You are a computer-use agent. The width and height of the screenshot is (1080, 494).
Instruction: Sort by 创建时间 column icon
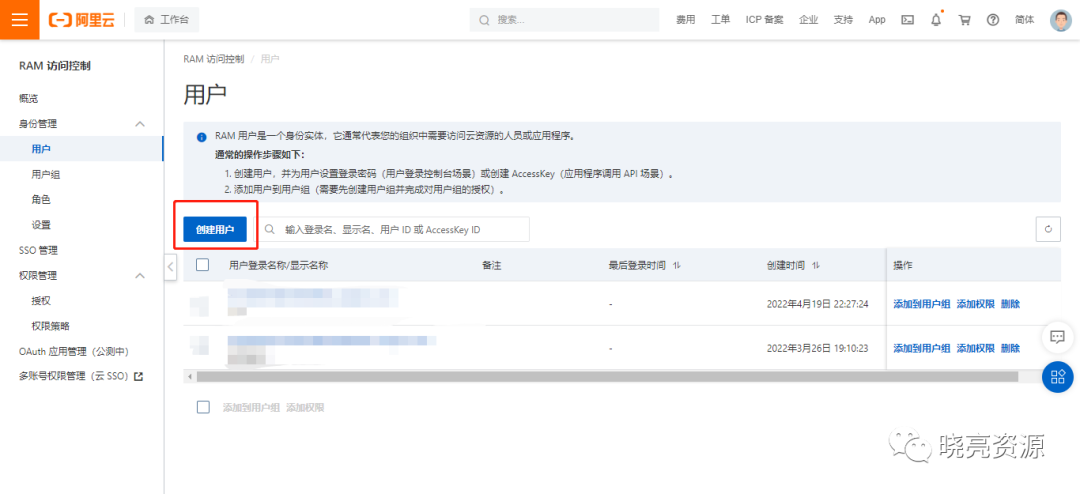[x=816, y=265]
